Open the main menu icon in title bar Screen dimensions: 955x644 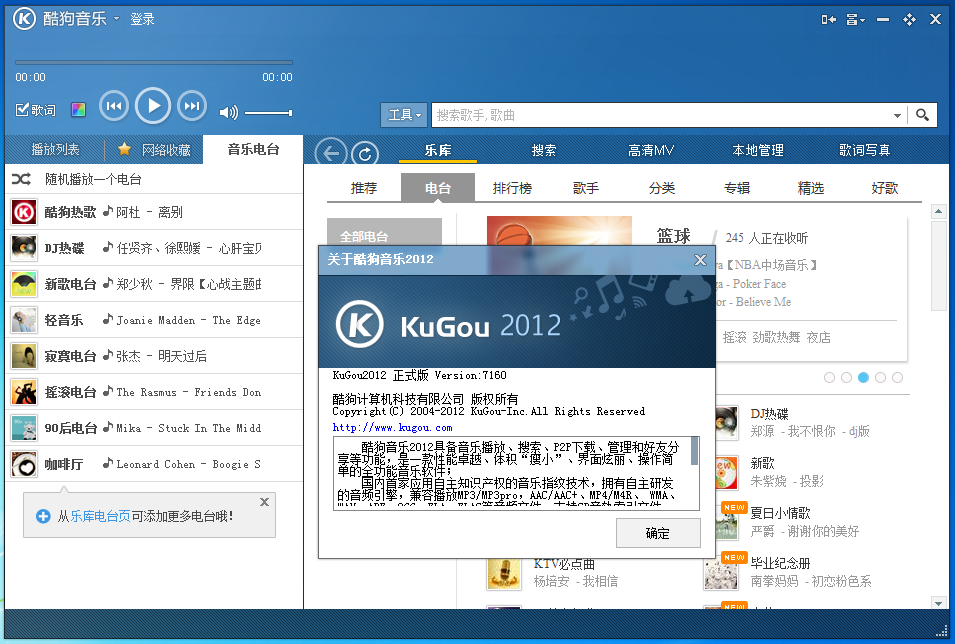tap(855, 20)
